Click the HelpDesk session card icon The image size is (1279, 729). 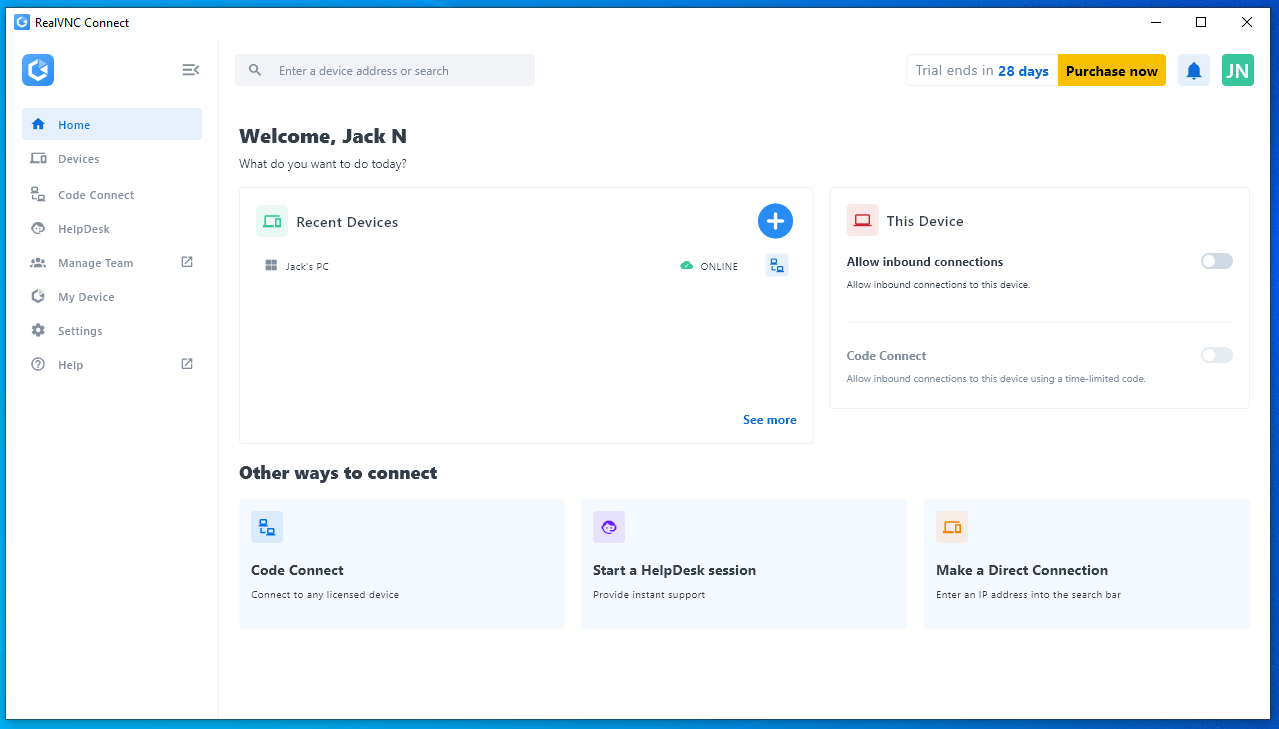tap(609, 527)
